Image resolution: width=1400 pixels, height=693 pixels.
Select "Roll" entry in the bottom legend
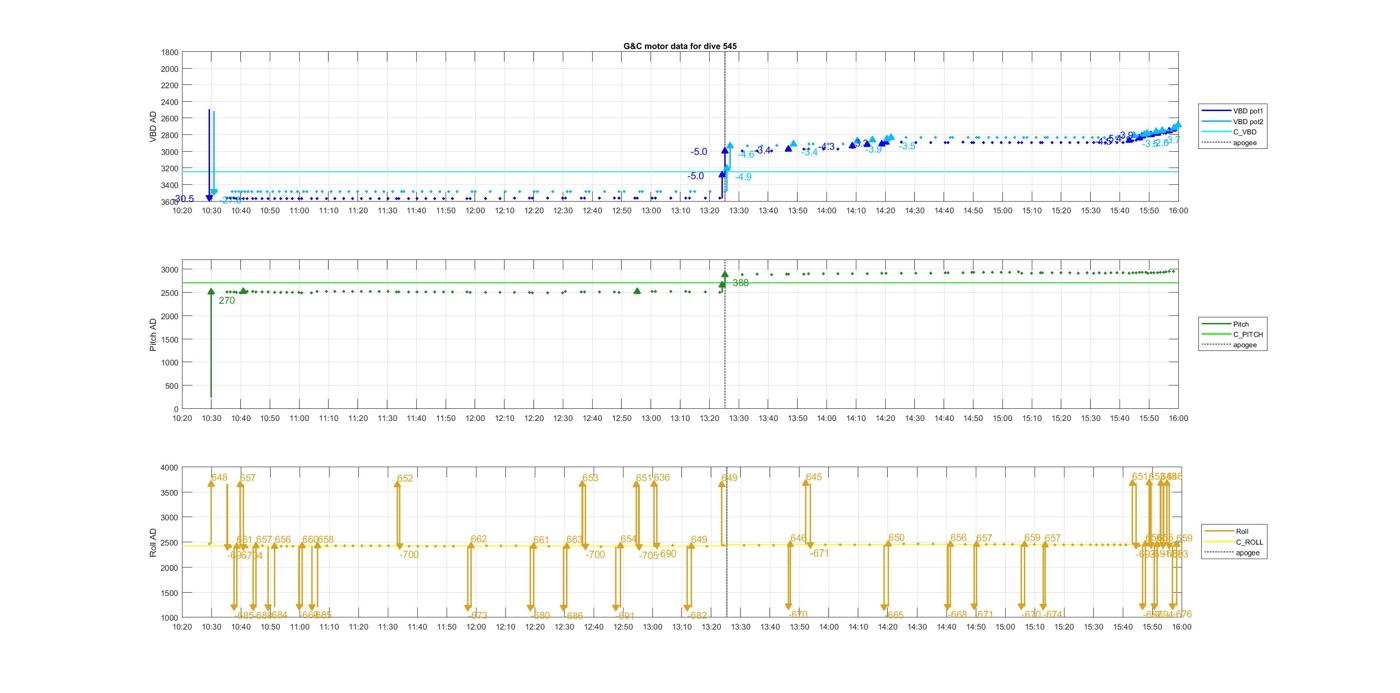pos(1242,531)
